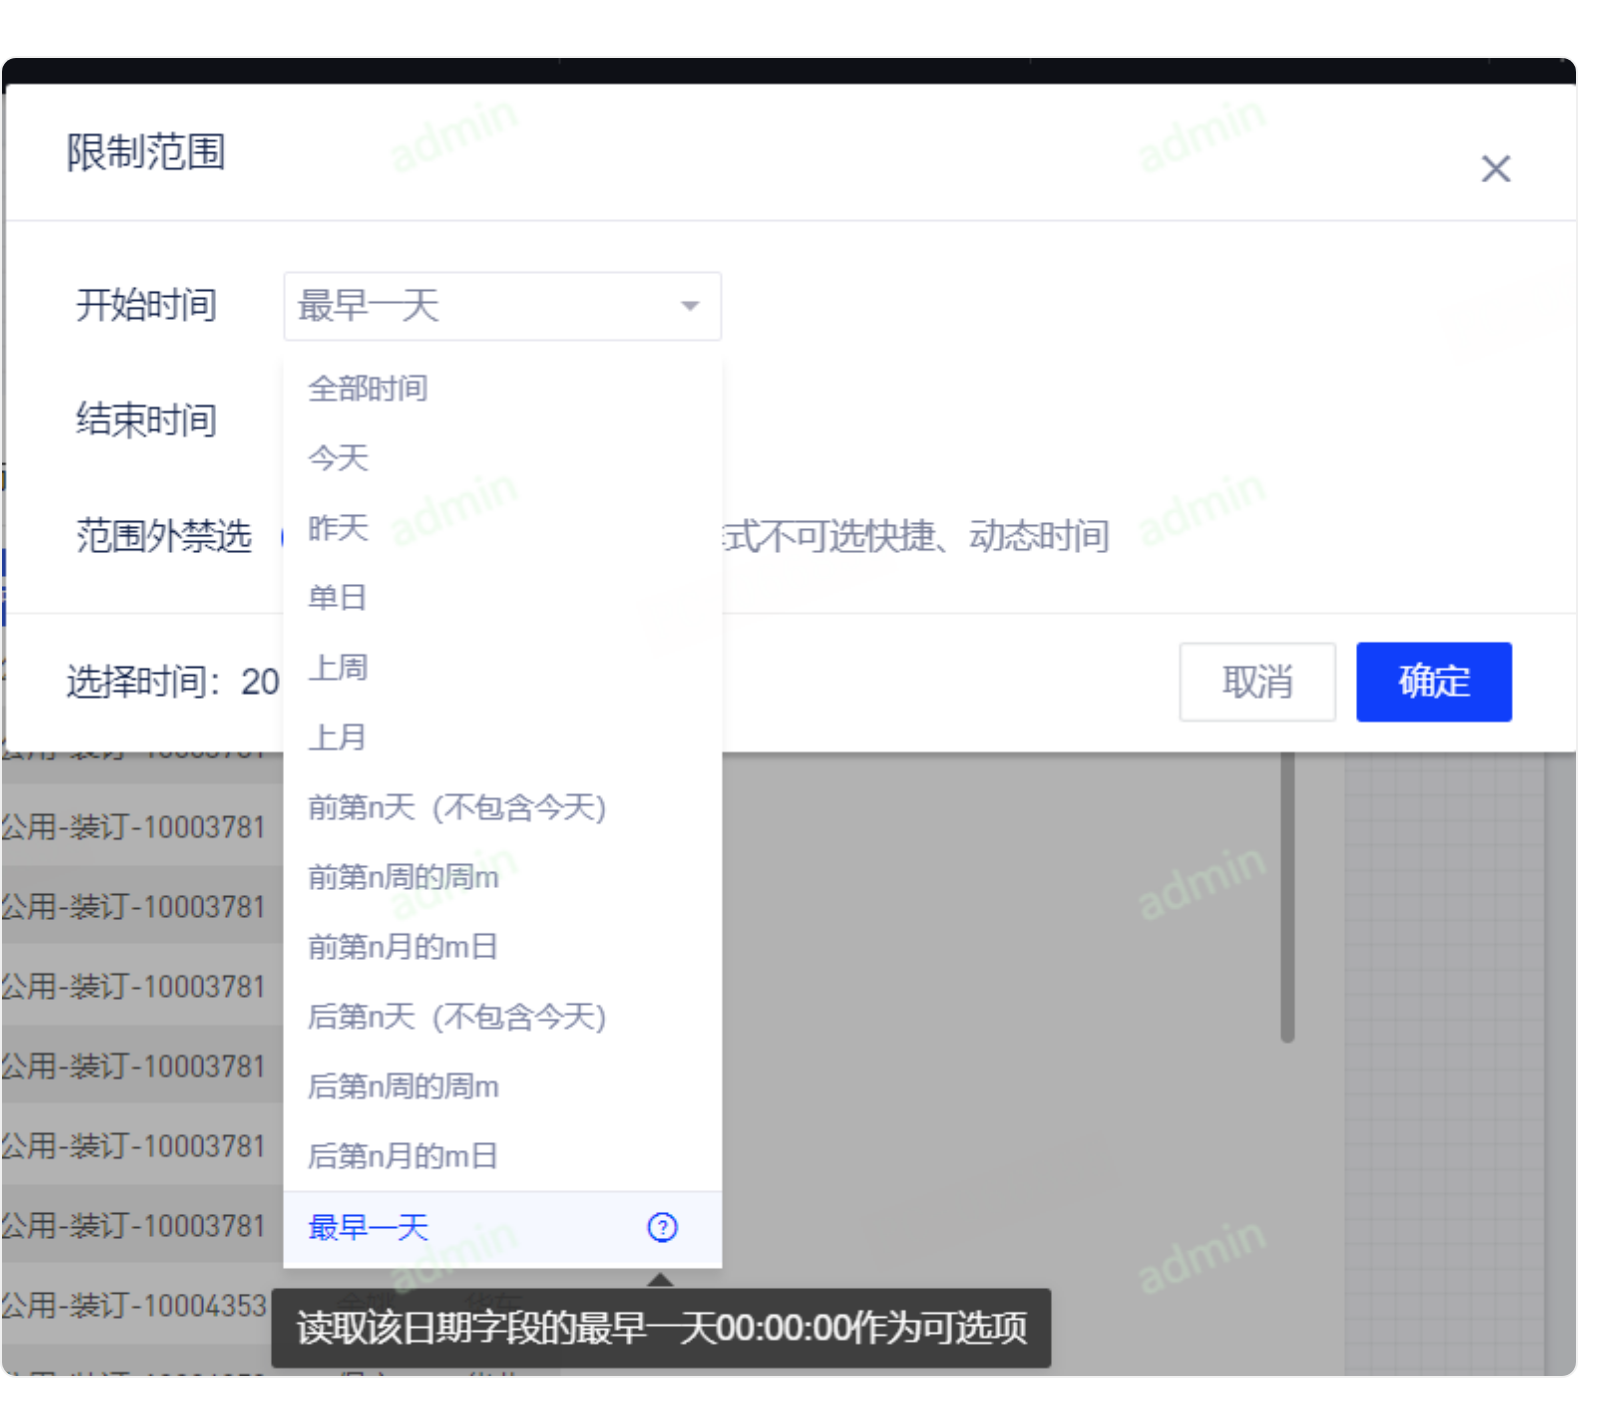Select 后第n月的m日 from the list

coord(403,1157)
